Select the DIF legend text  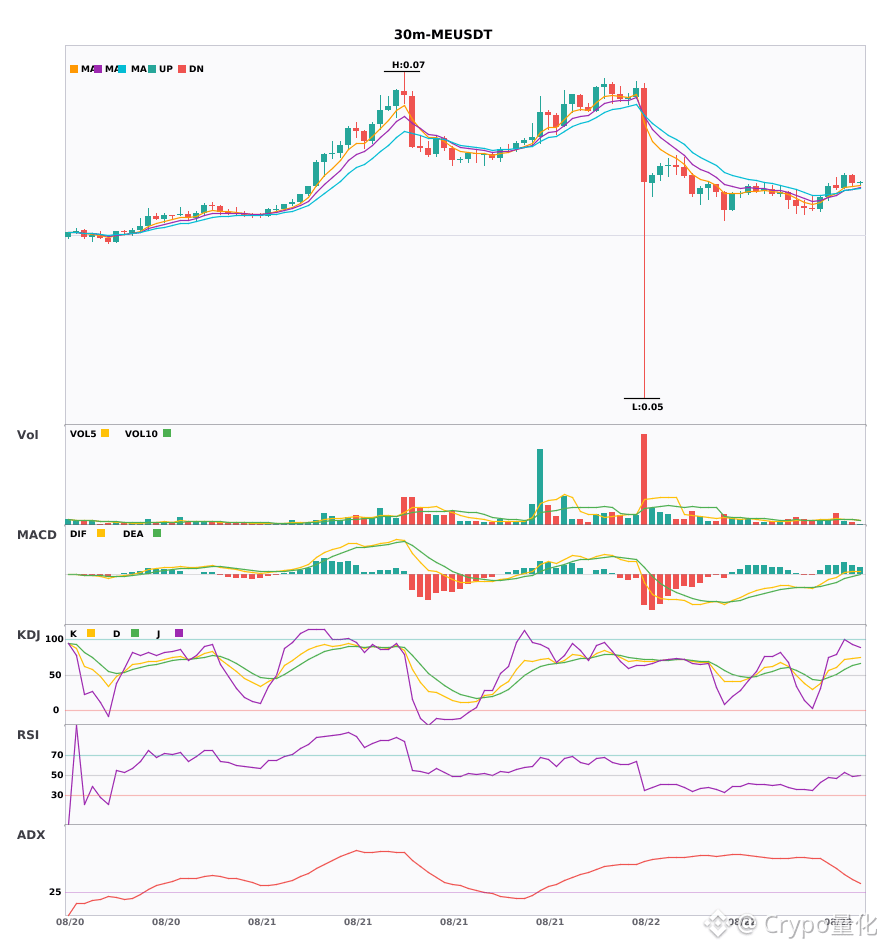[78, 534]
